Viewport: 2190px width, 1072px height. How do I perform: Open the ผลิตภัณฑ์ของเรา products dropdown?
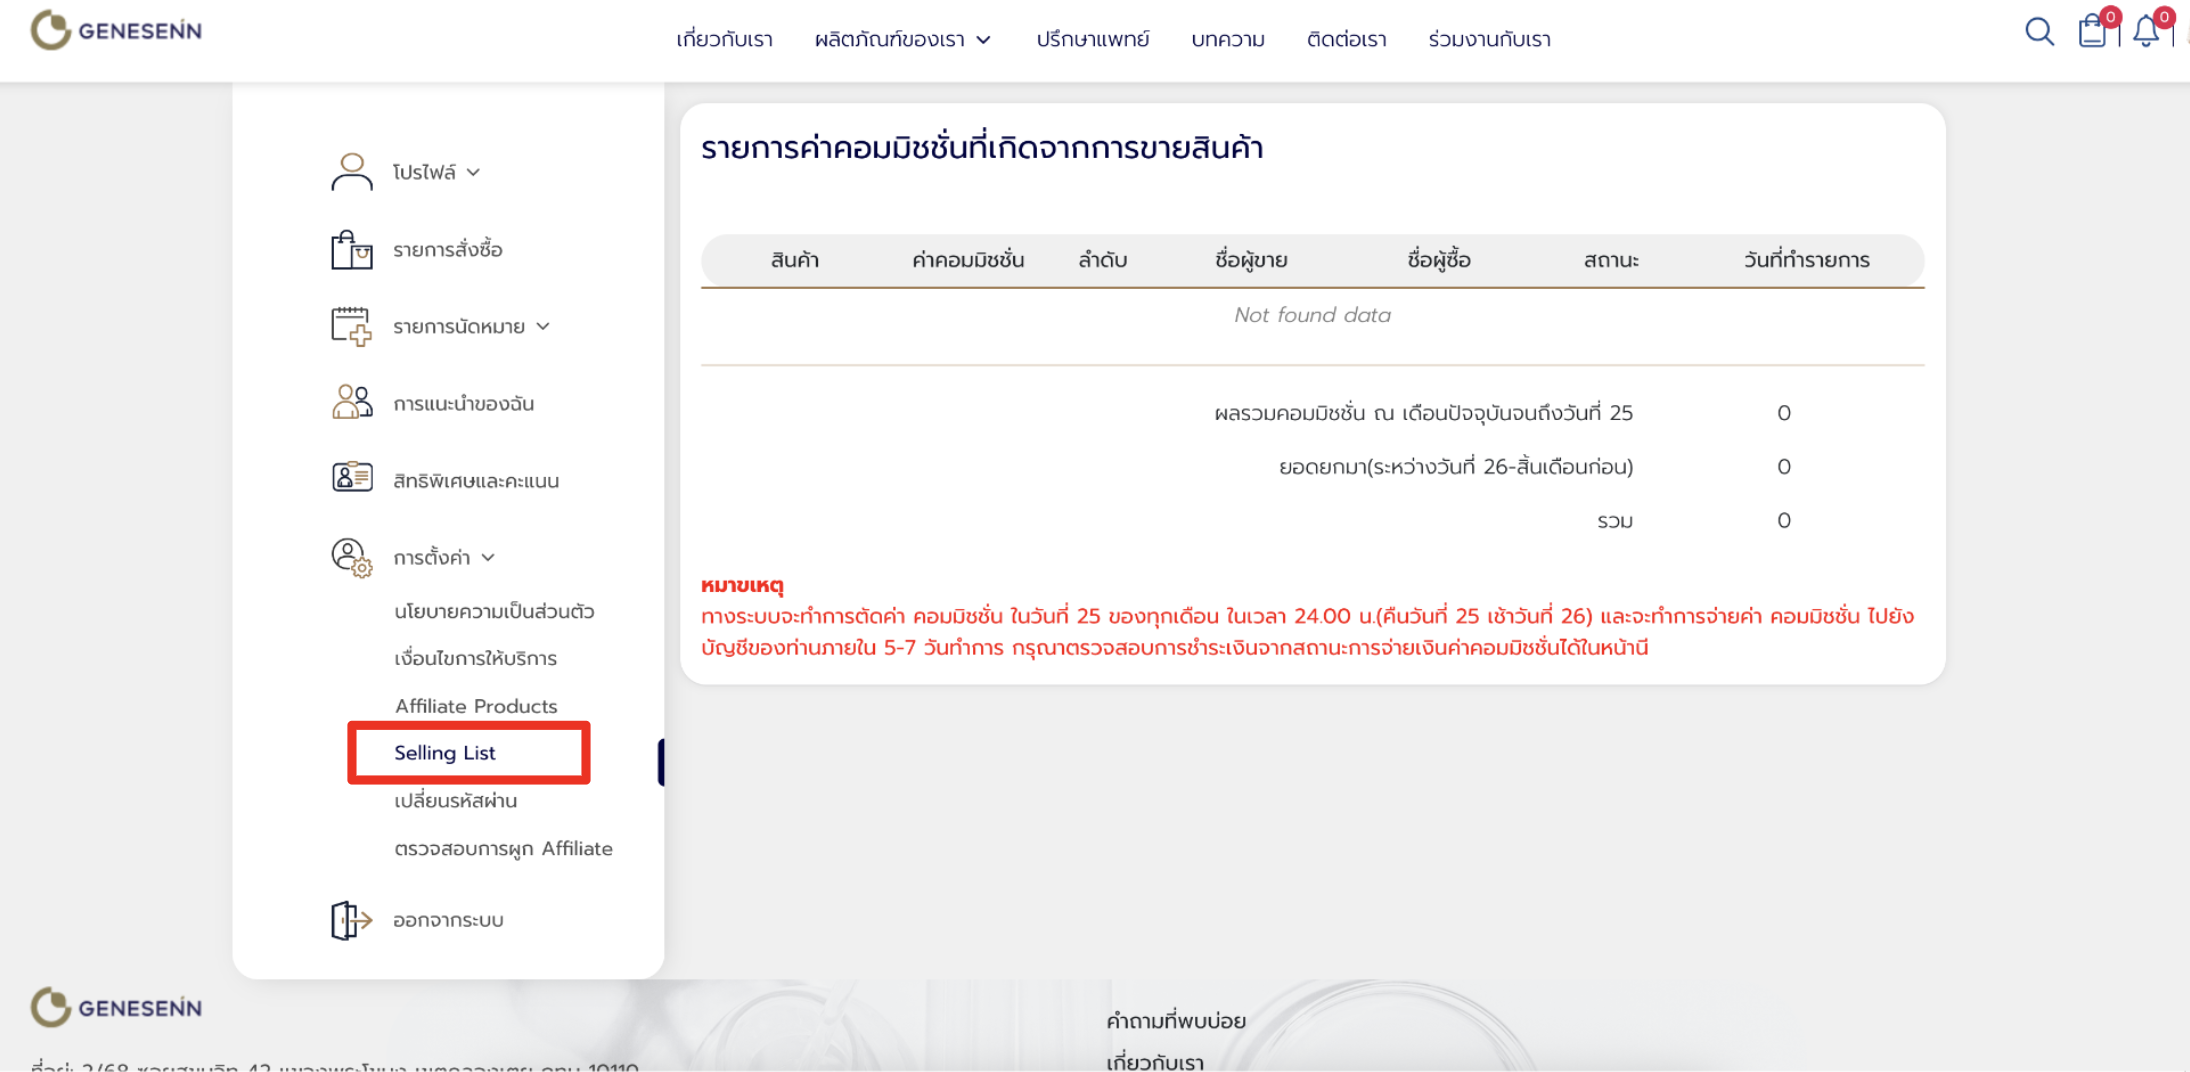pyautogui.click(x=902, y=40)
